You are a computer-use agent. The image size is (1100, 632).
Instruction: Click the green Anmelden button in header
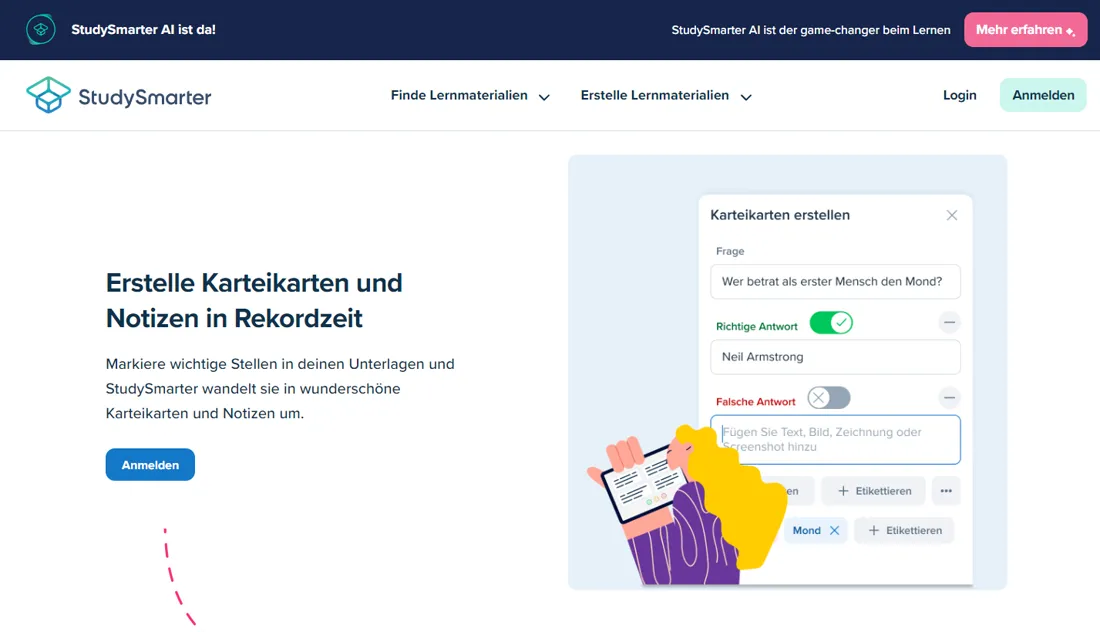pos(1042,95)
